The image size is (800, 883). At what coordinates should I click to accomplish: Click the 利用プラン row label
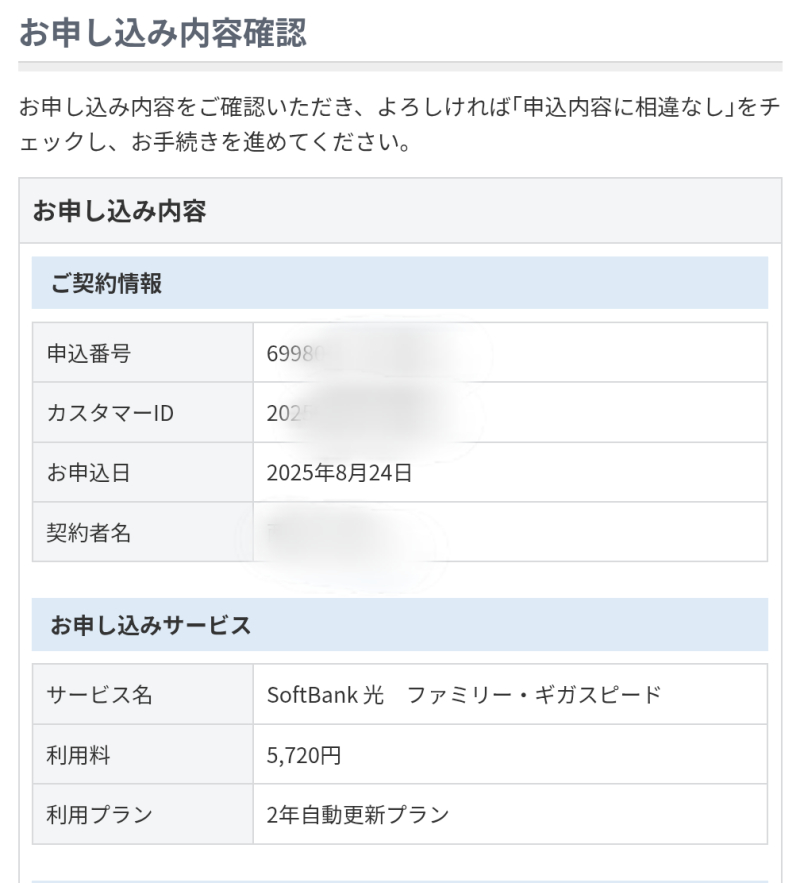click(x=99, y=814)
